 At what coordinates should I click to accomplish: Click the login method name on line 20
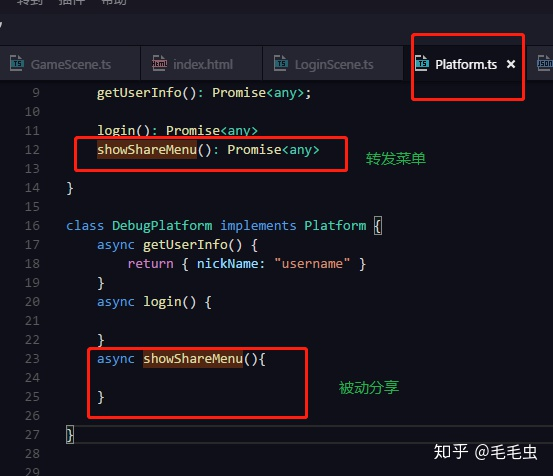(162, 302)
